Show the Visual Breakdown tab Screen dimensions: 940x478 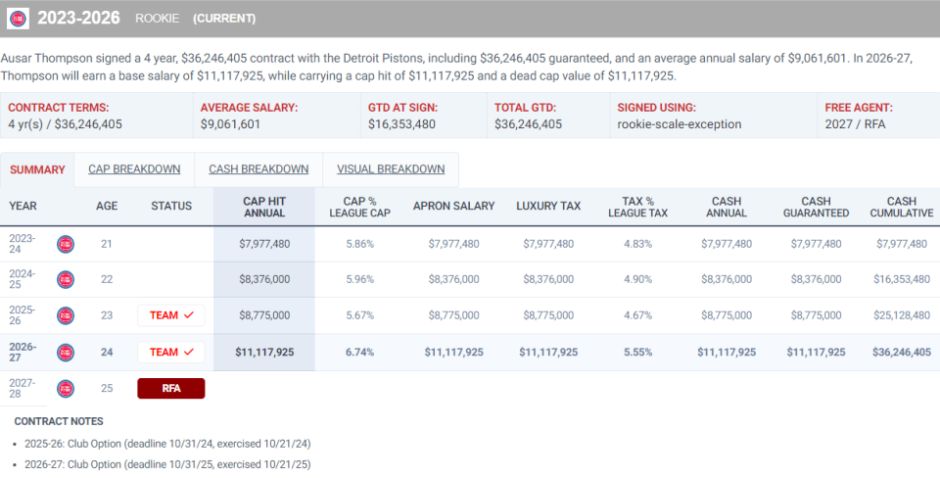[x=391, y=170]
